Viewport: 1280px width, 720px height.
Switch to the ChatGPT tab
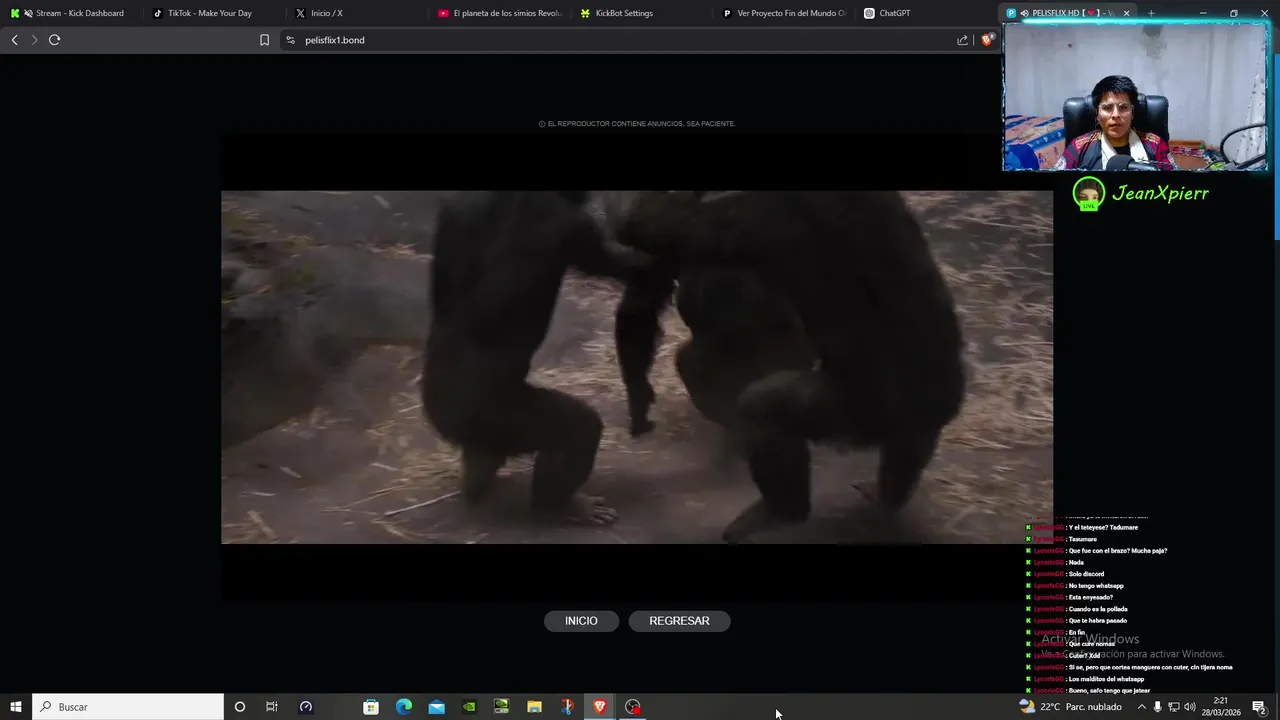927,13
